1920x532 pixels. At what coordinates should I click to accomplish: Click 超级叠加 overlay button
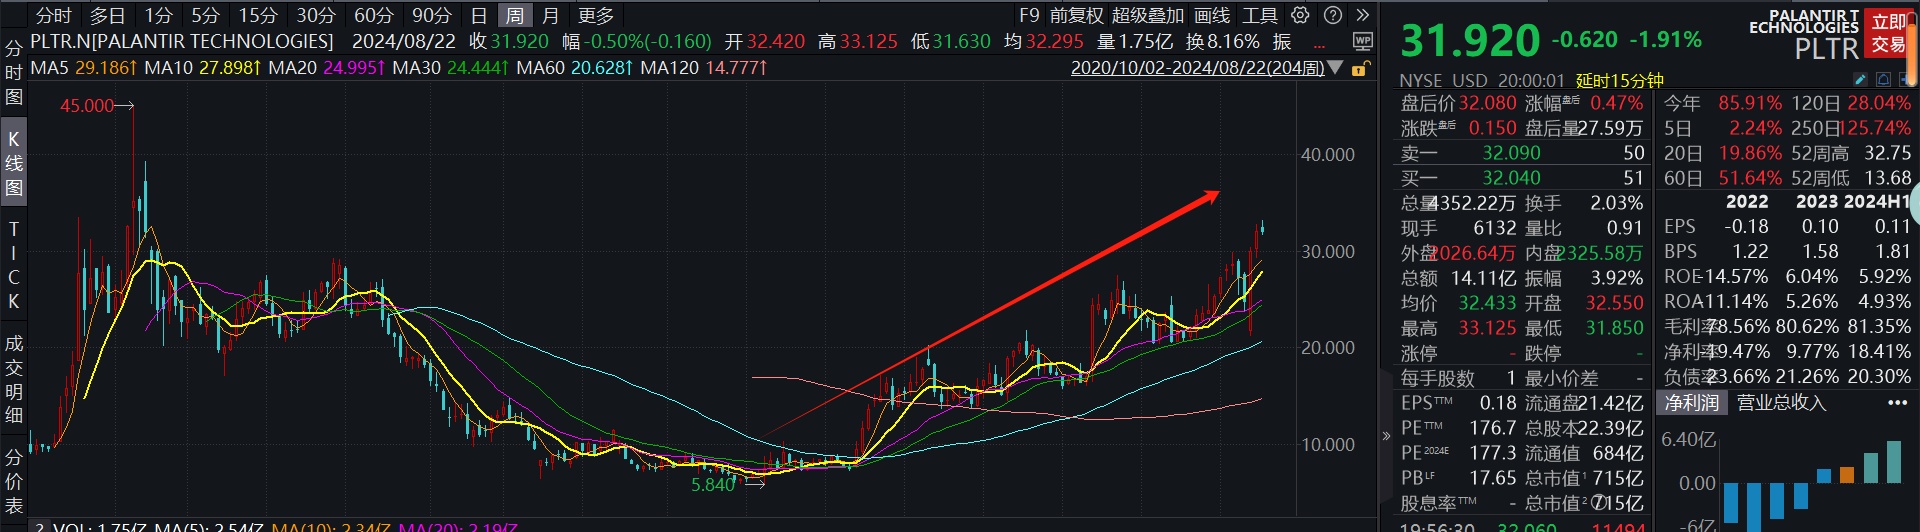tap(1148, 15)
